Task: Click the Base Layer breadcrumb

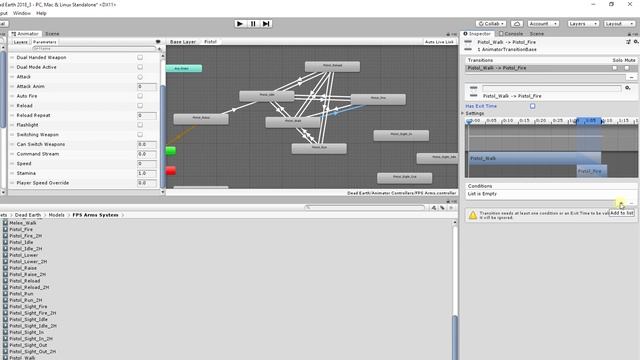Action: tap(182, 42)
